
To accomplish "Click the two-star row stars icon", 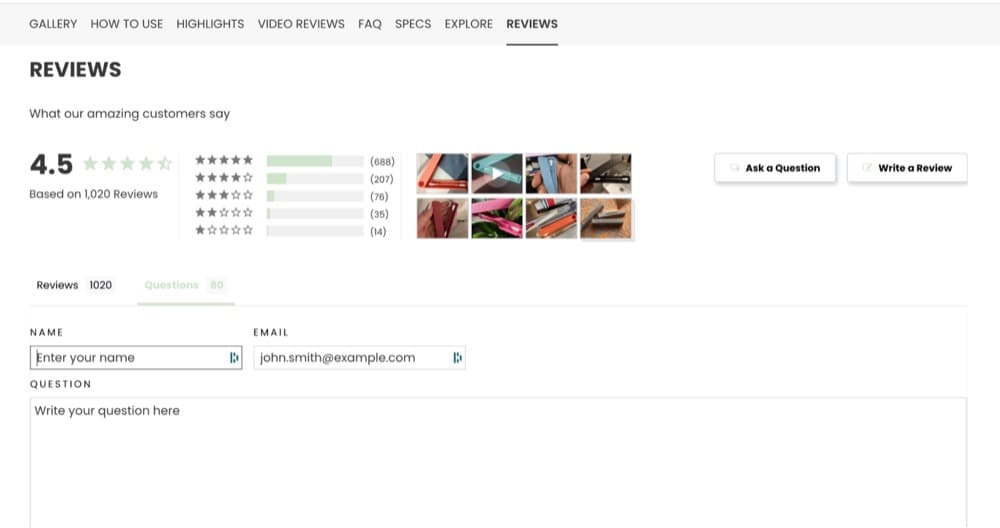I will click(x=224, y=212).
